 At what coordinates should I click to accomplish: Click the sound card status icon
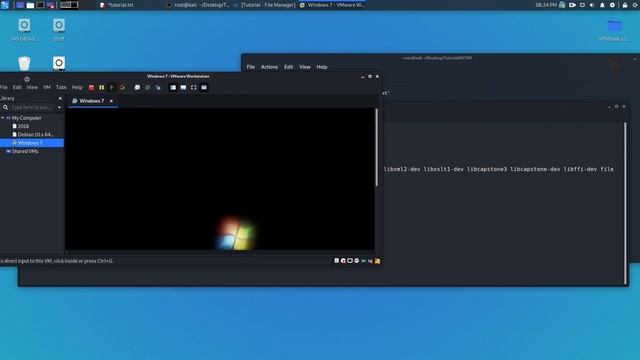tap(364, 261)
